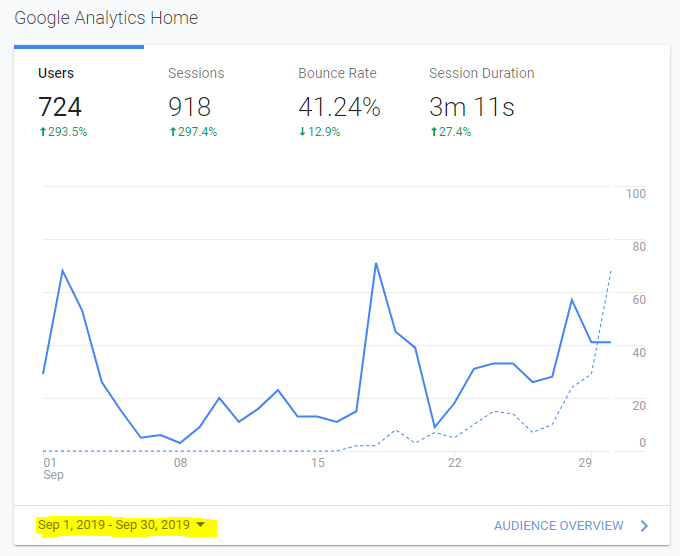680x556 pixels.
Task: Open the Sep 1 - Sep 30, 2019 date range dropdown
Action: [121, 525]
